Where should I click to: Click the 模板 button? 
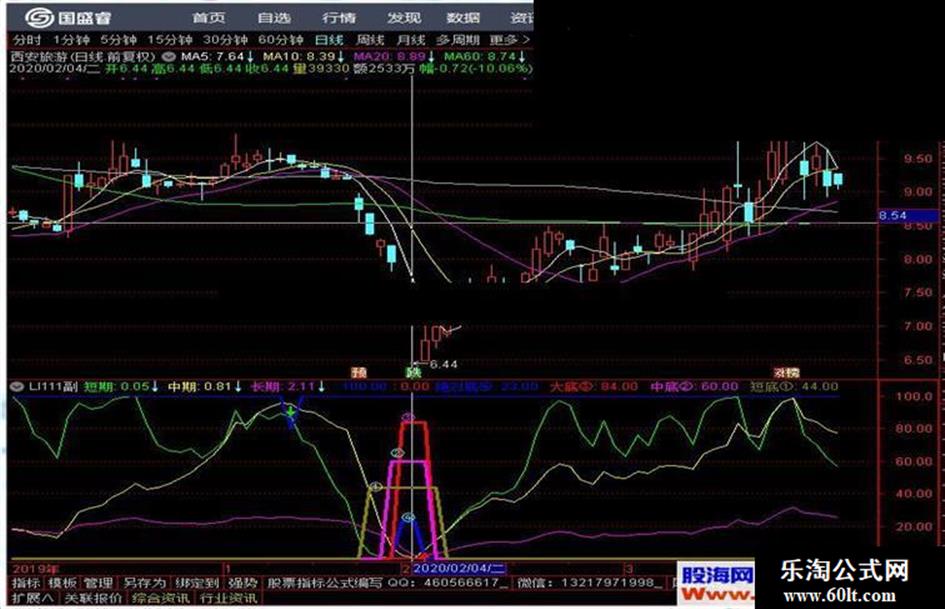(x=62, y=583)
